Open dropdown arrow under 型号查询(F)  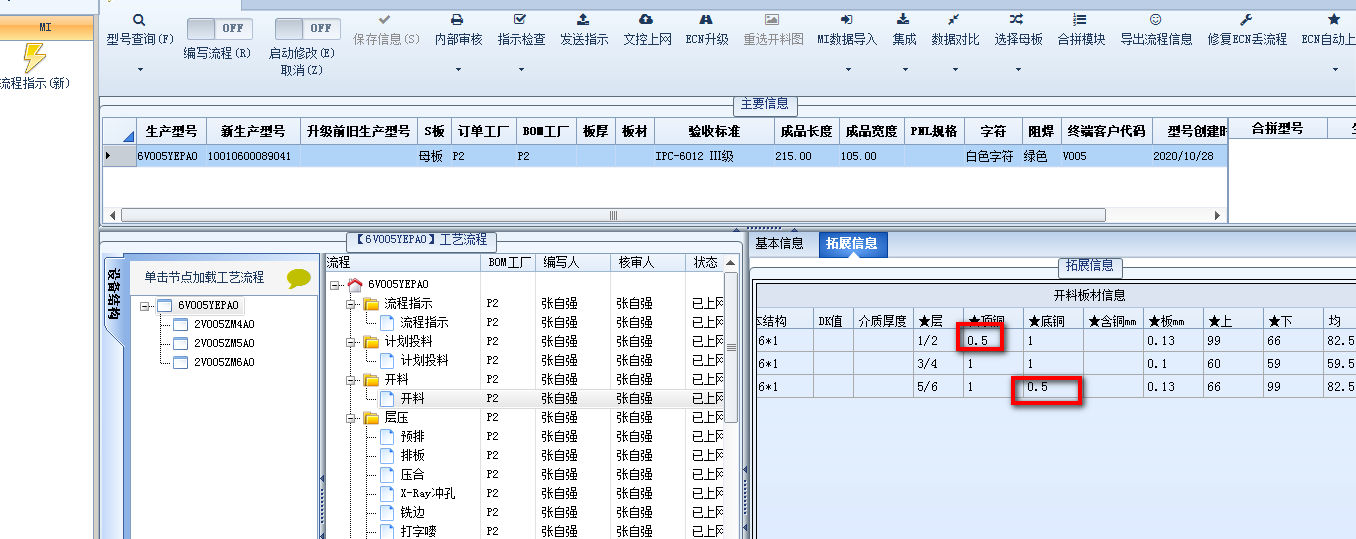coord(139,69)
